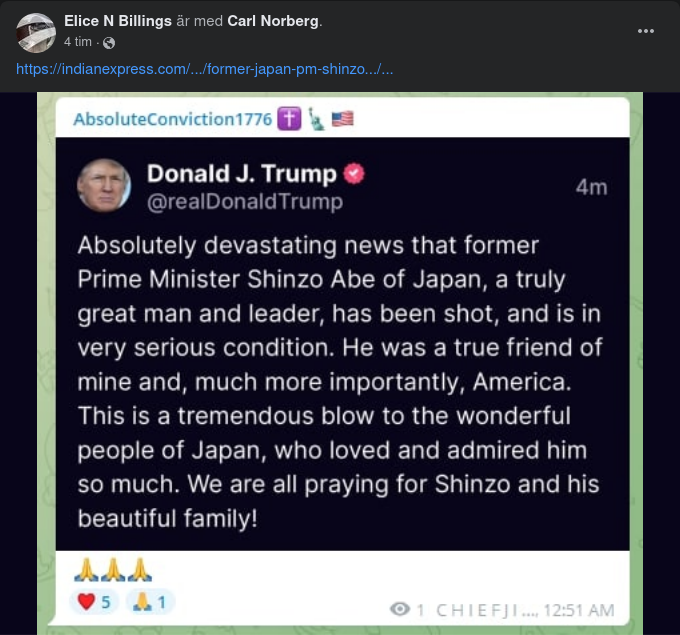The width and height of the screenshot is (680, 635).
Task: Open the post options three-dot menu
Action: coord(646,31)
